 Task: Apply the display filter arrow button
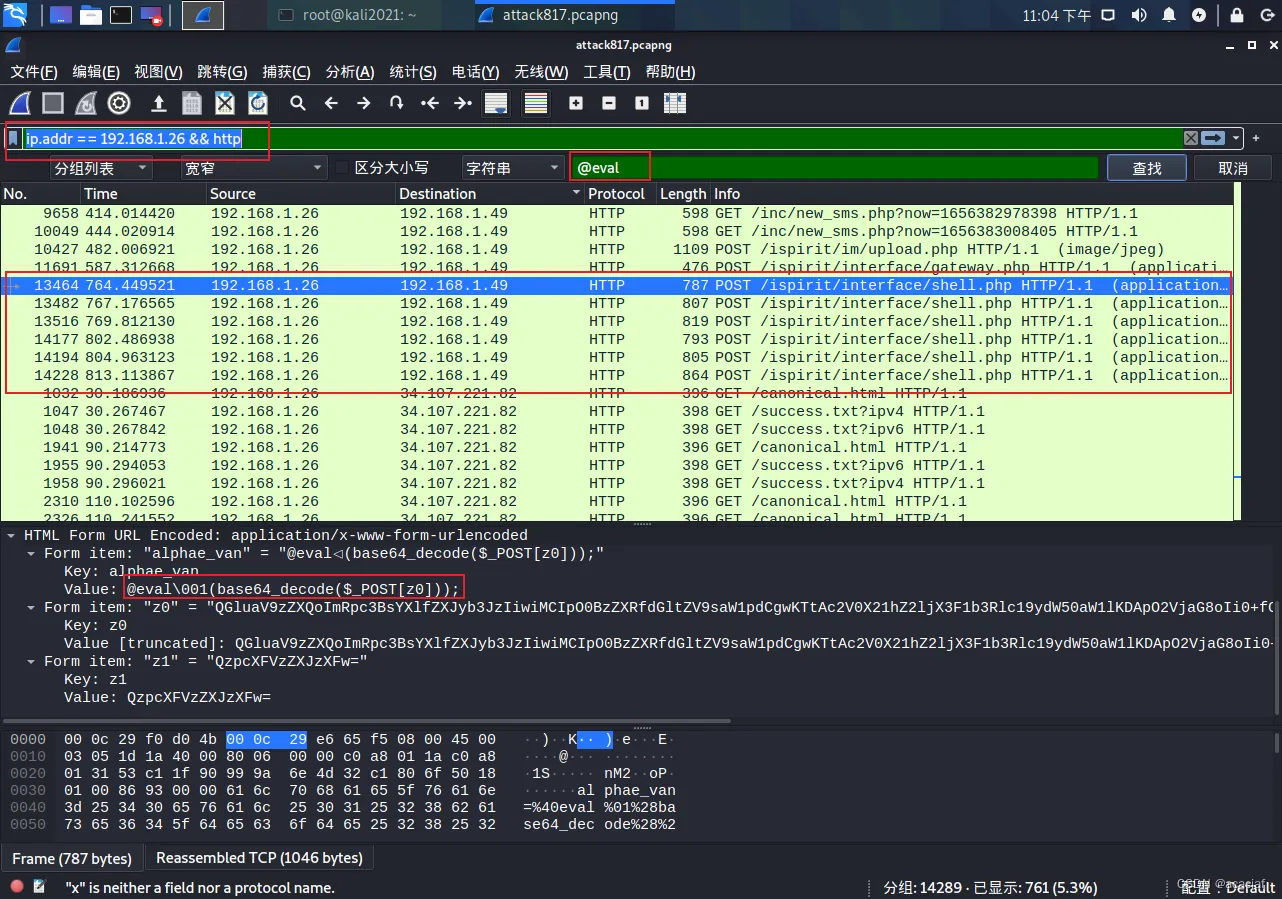tap(1214, 138)
